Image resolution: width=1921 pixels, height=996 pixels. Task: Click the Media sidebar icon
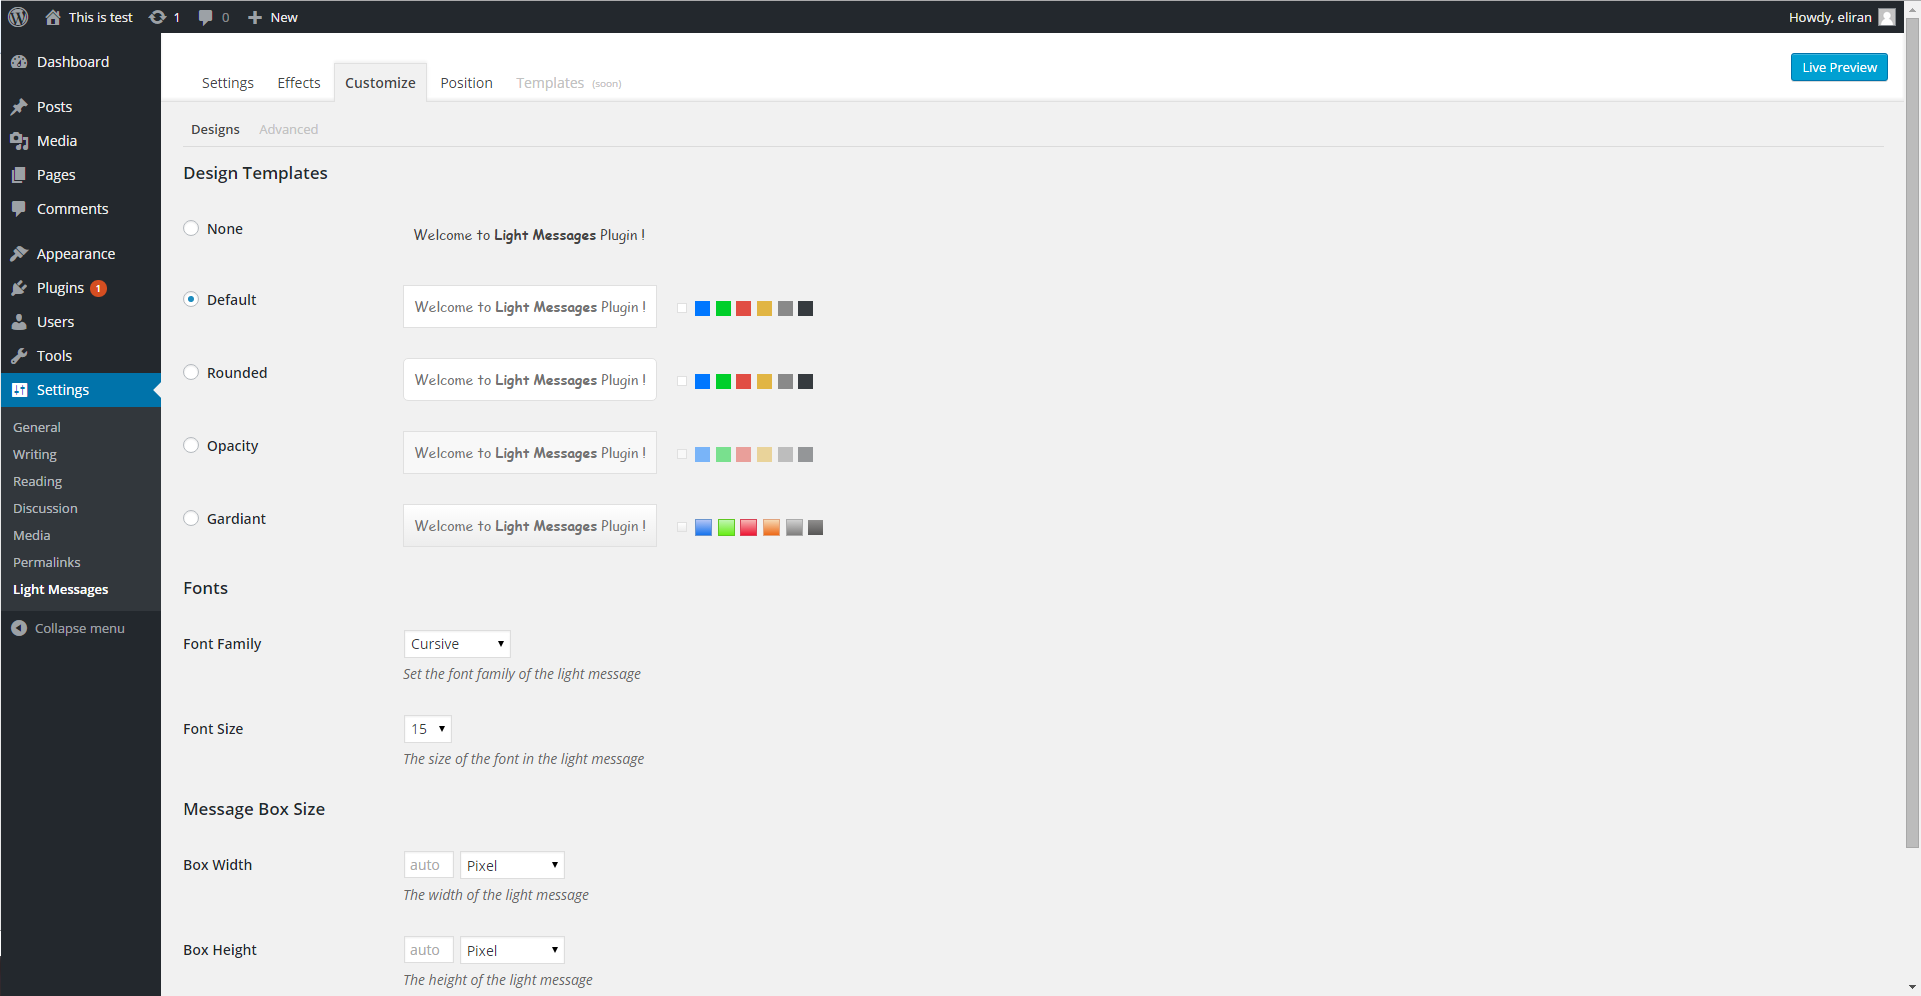click(x=19, y=141)
